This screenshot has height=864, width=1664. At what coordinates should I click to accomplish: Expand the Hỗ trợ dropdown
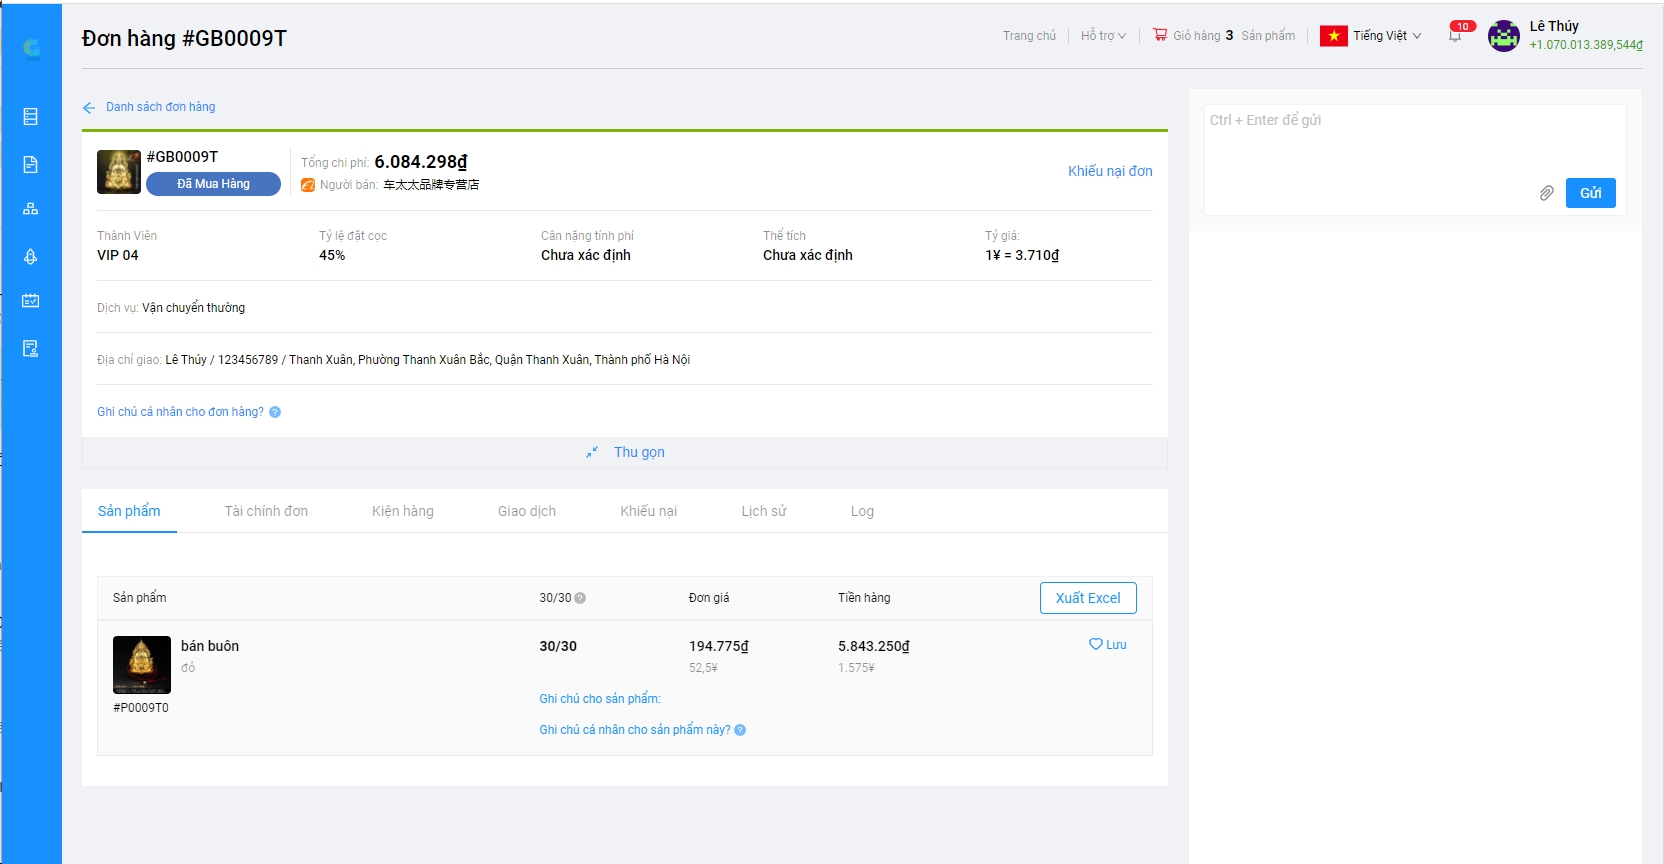point(1103,36)
